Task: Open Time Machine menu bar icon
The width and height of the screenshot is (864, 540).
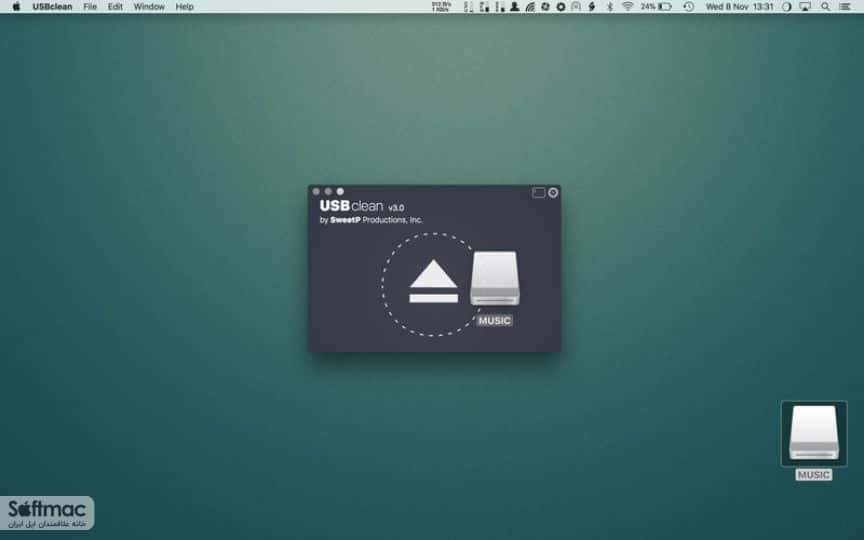Action: click(688, 7)
